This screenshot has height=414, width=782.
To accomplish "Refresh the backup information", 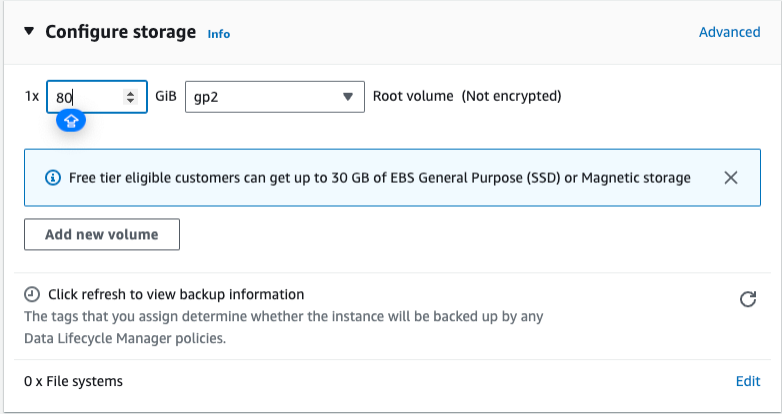I will tap(746, 299).
